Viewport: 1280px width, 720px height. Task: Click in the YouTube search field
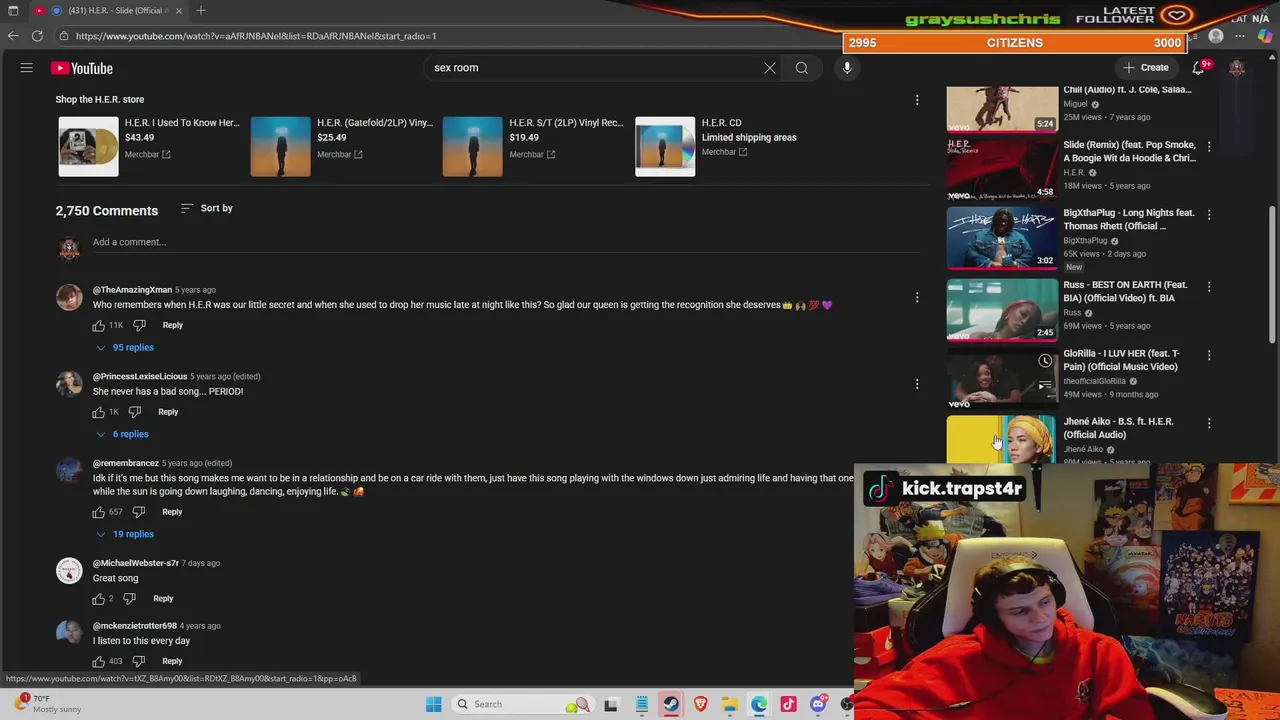click(x=595, y=68)
